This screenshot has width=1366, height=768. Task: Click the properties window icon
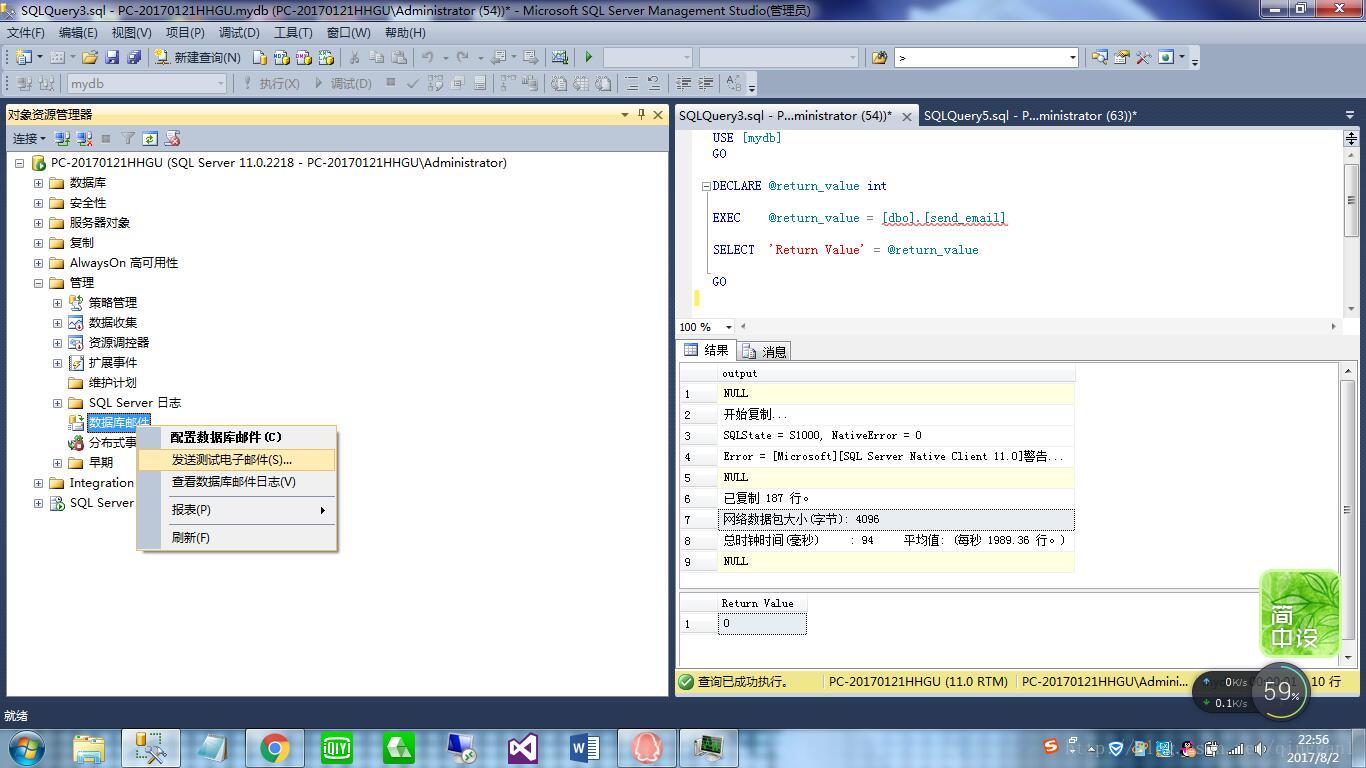pyautogui.click(x=1121, y=57)
